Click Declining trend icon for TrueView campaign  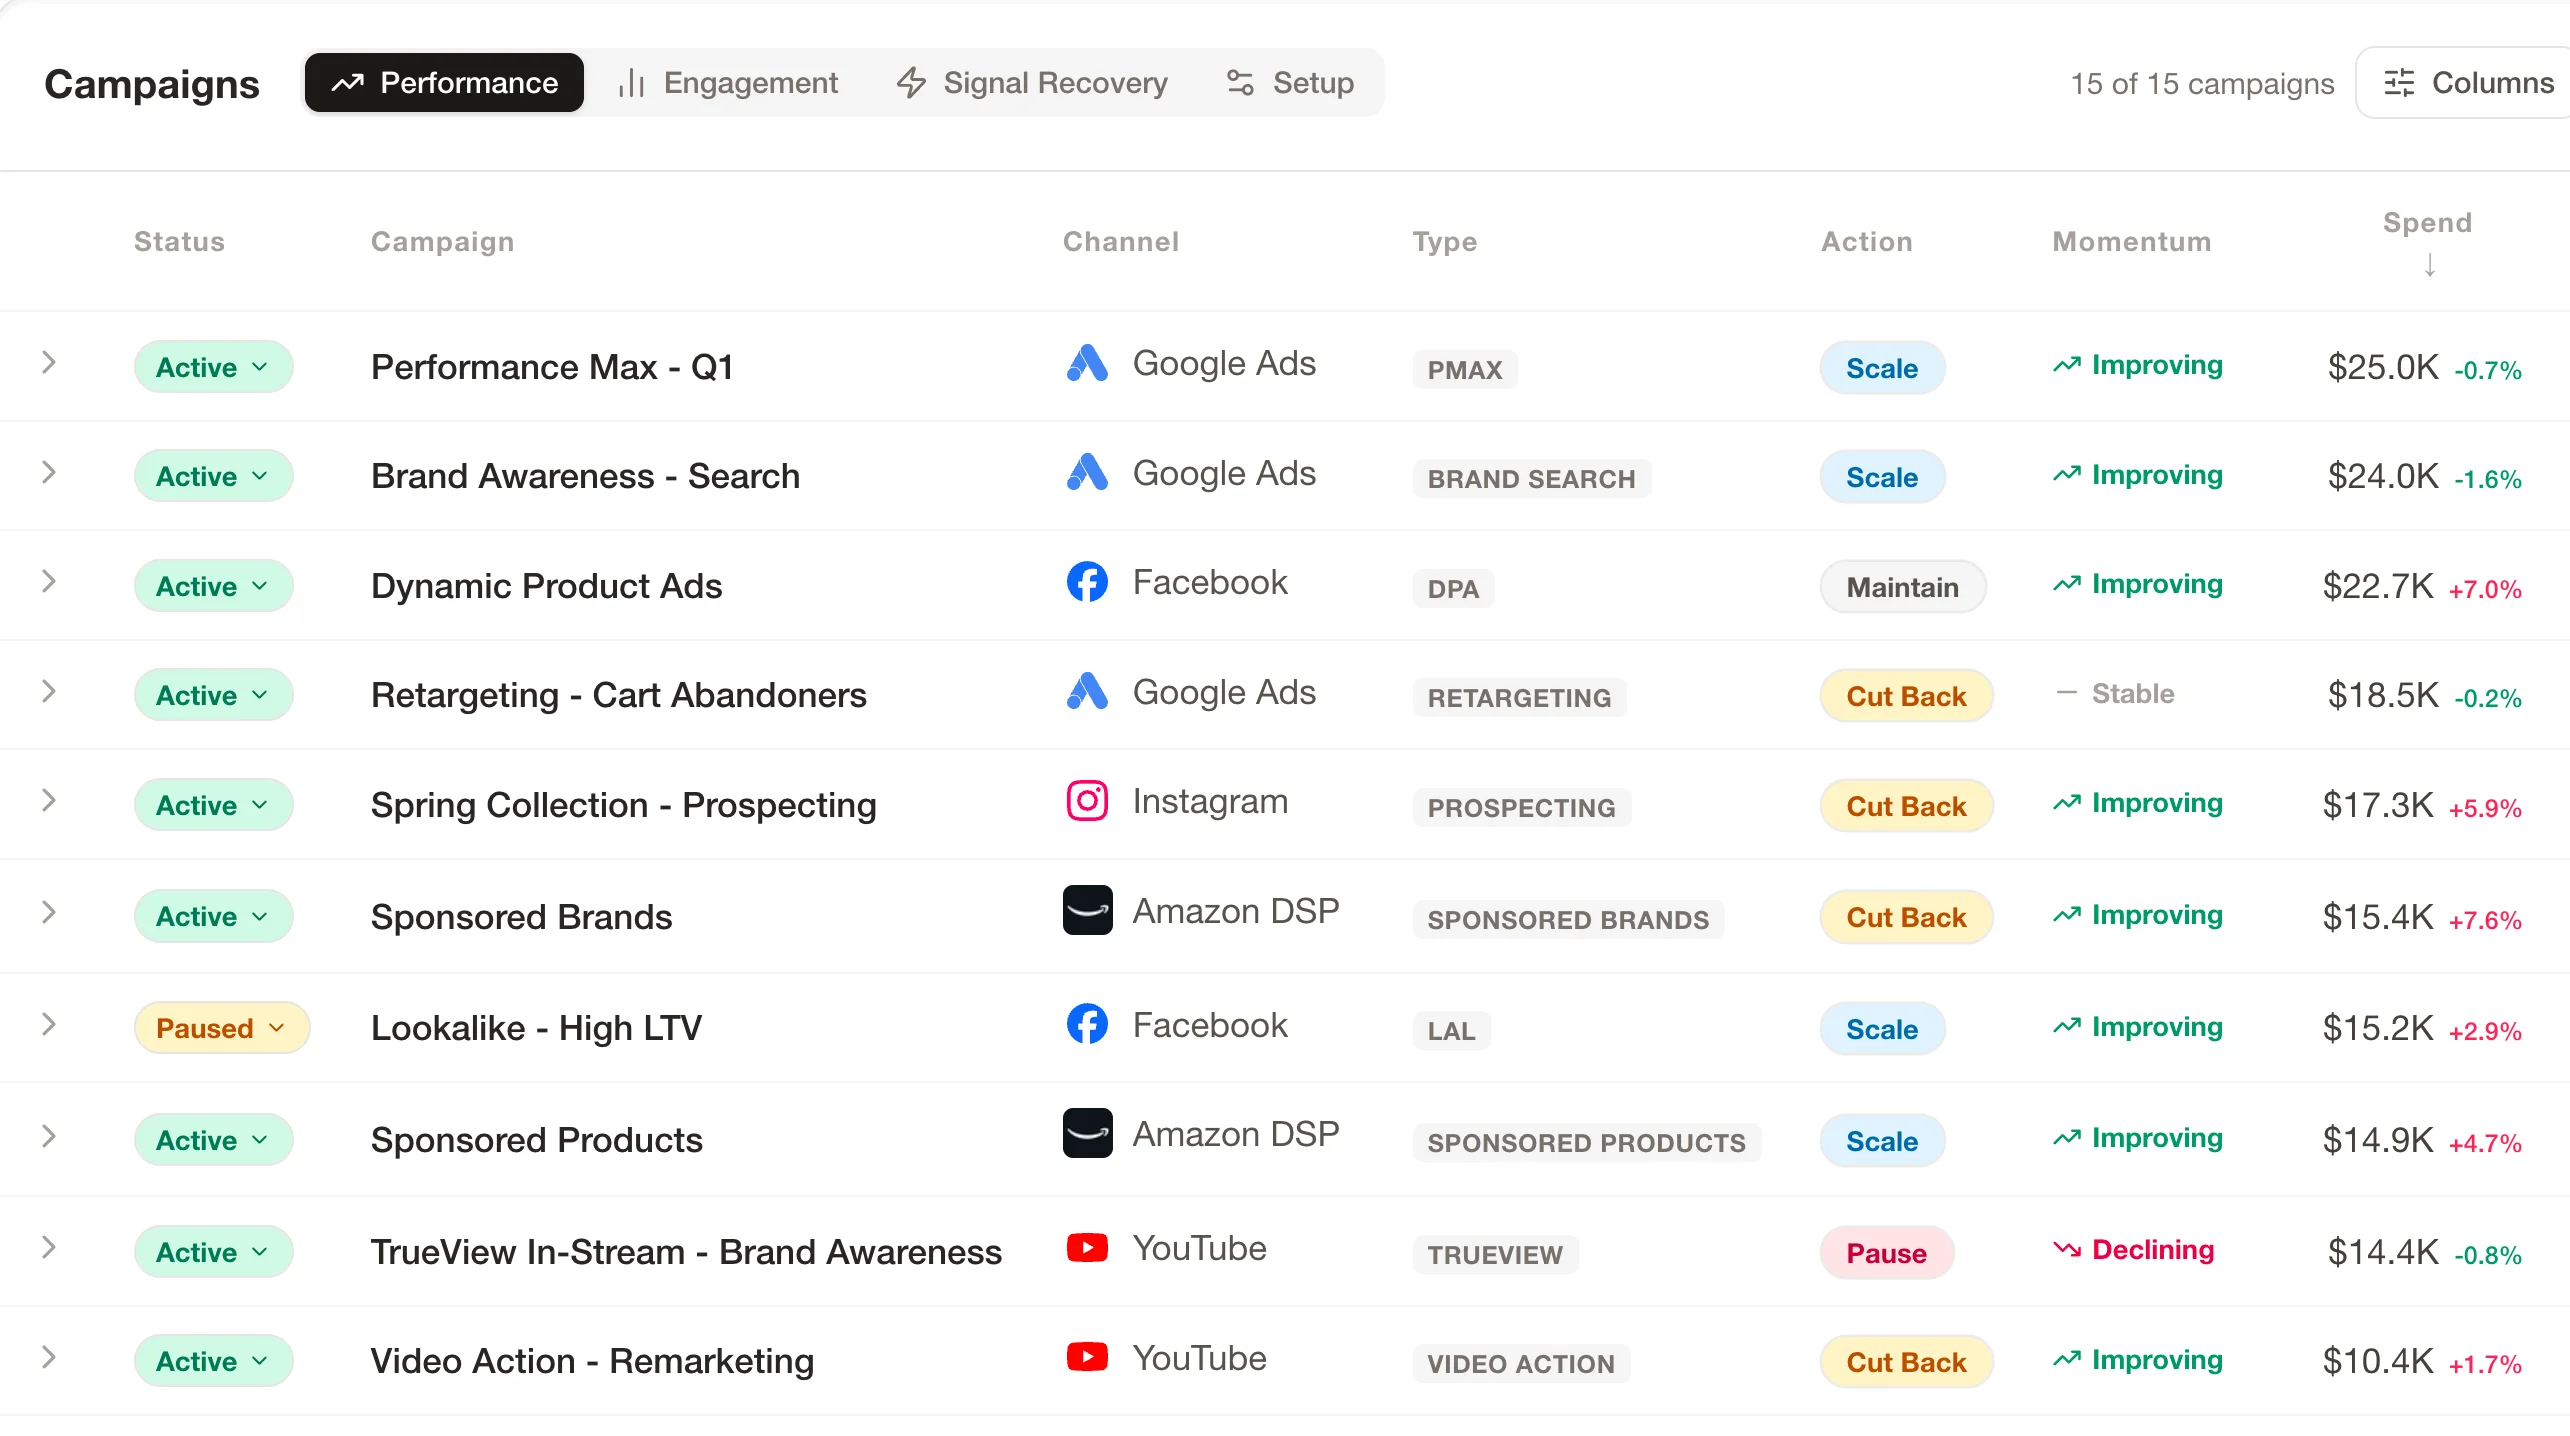click(2066, 1250)
